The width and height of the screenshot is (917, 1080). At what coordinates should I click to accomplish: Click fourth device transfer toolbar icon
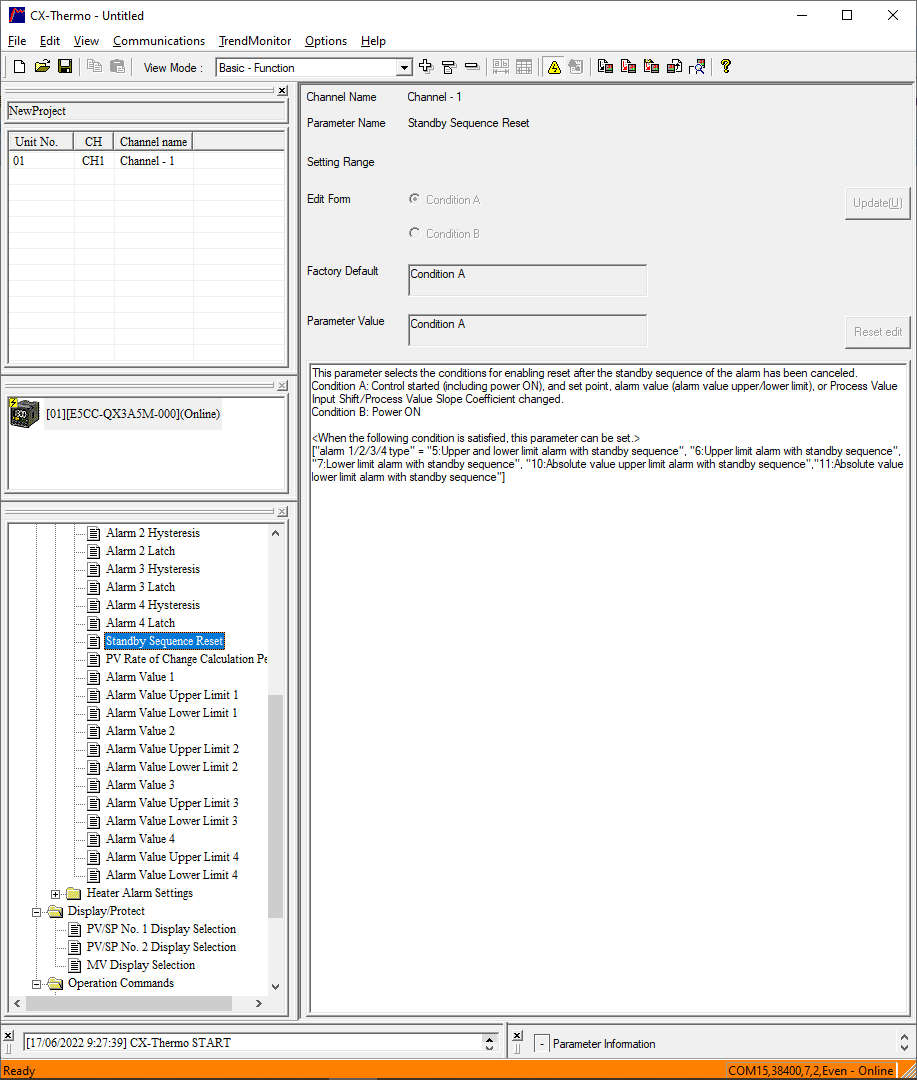pos(674,67)
